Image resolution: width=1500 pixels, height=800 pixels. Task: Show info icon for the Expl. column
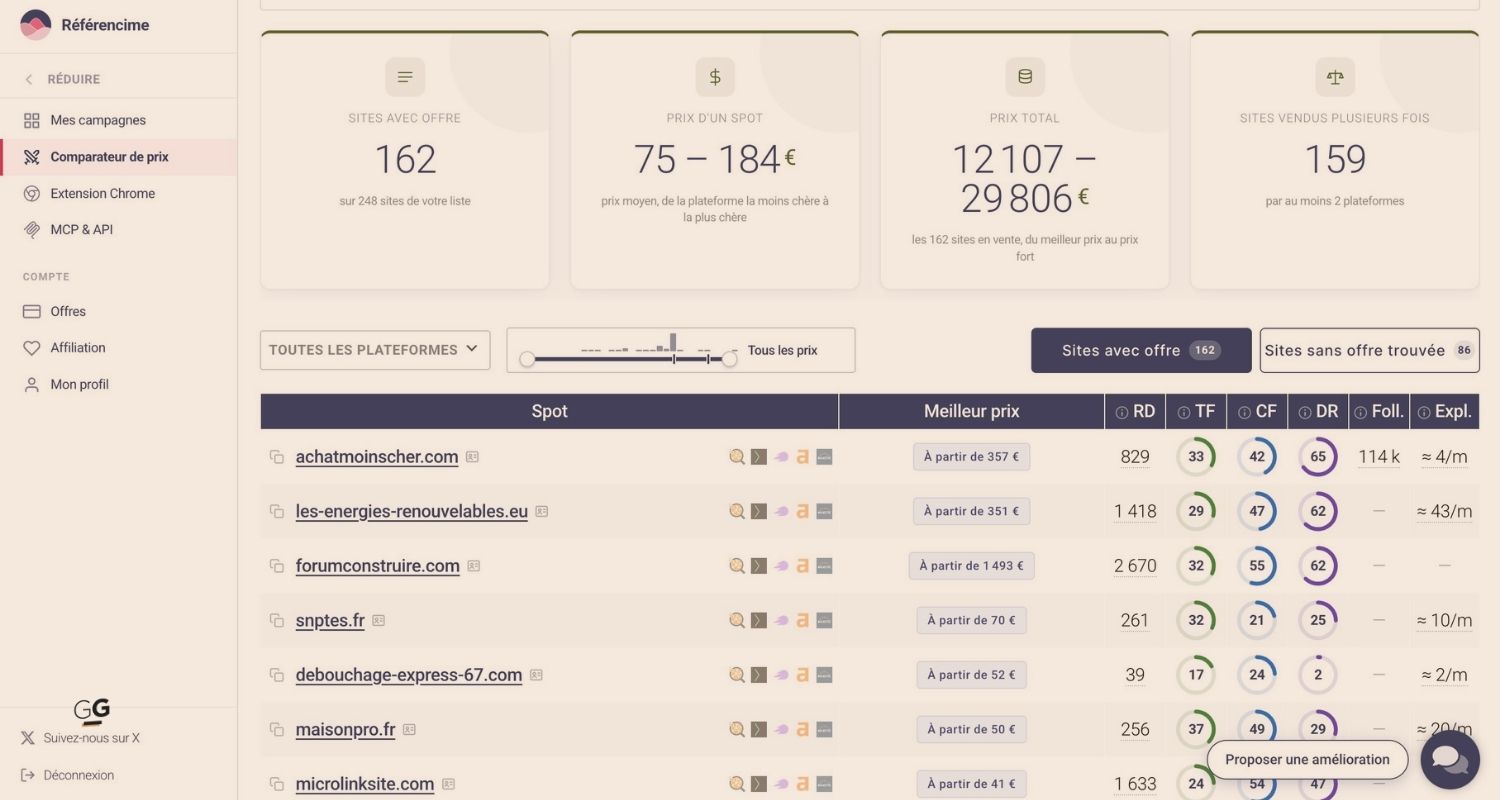coord(1424,412)
